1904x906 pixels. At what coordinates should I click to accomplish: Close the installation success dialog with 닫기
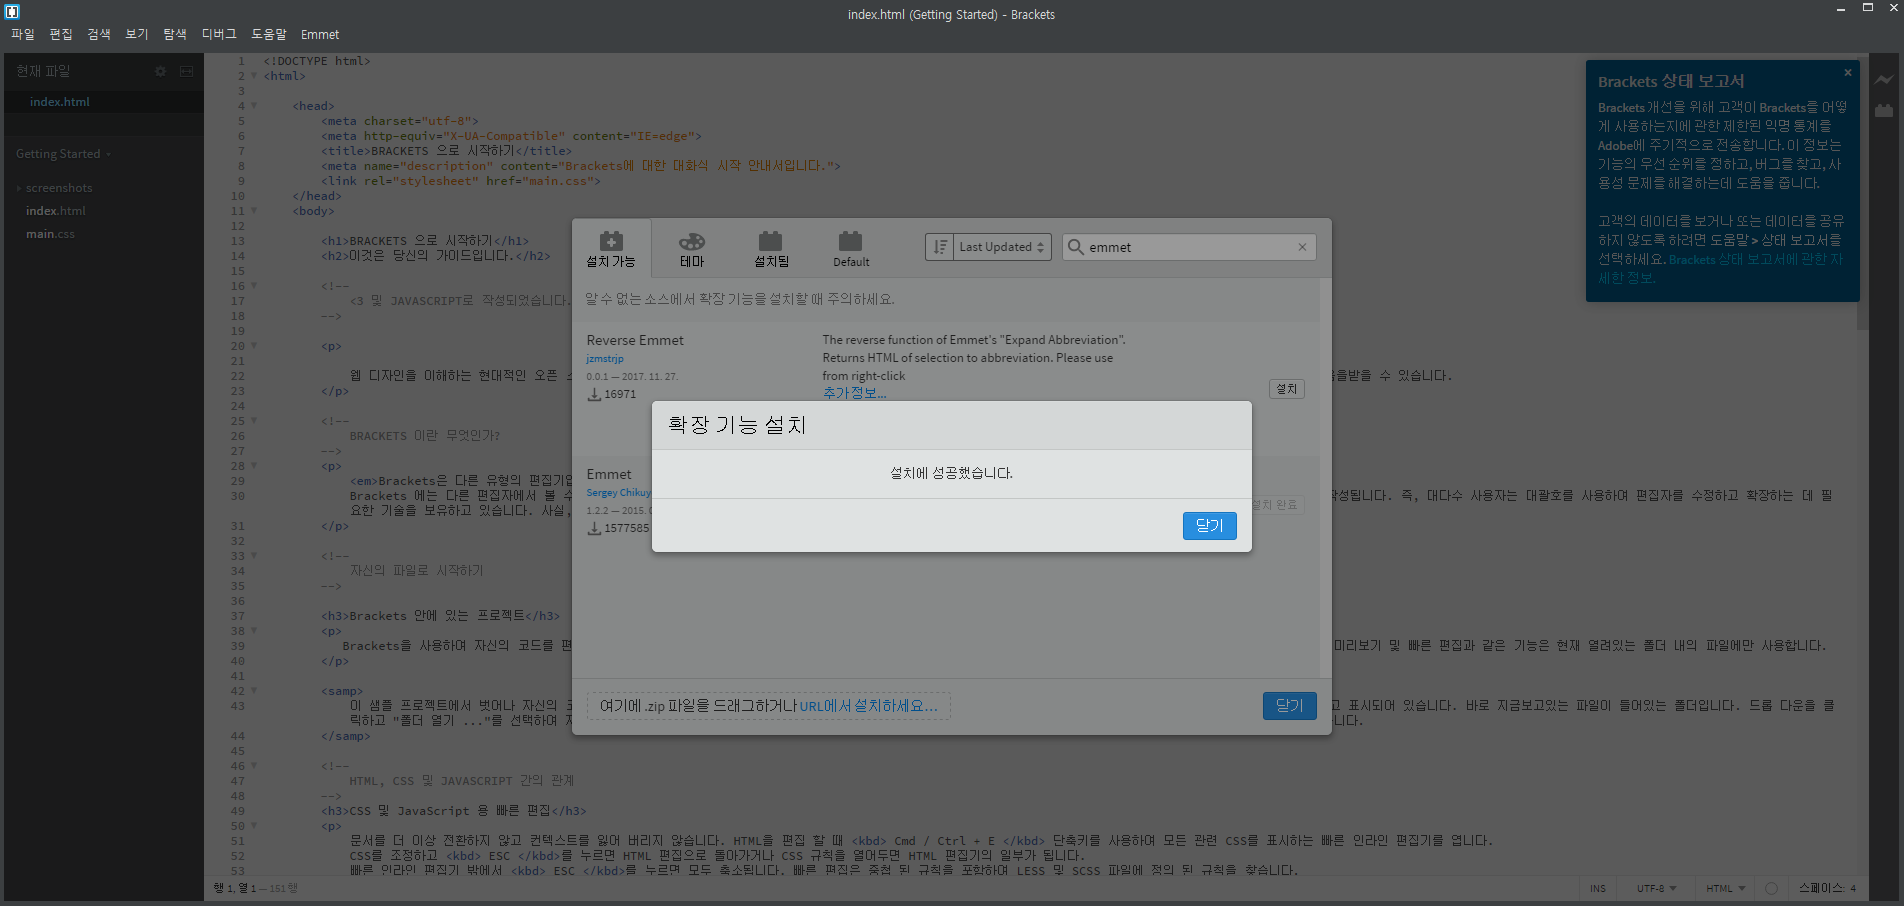coord(1209,526)
